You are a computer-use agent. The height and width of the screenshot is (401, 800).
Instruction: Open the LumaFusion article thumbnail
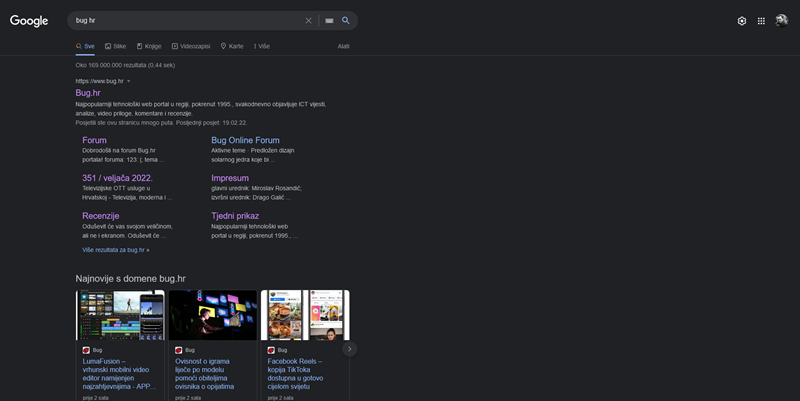(120, 315)
